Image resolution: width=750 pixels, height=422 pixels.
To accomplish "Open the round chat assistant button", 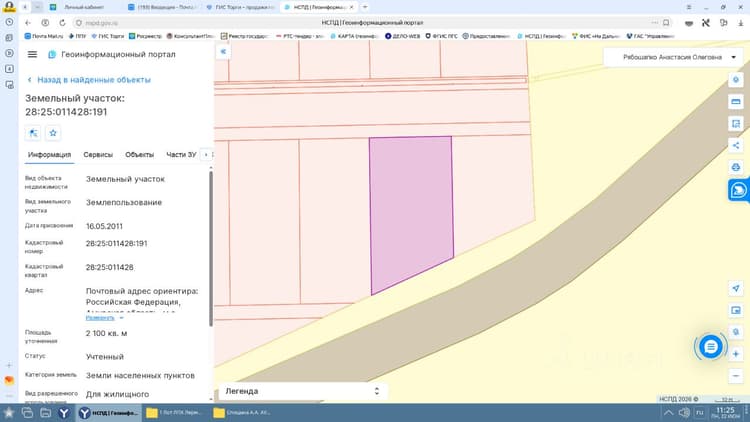I will pos(710,346).
